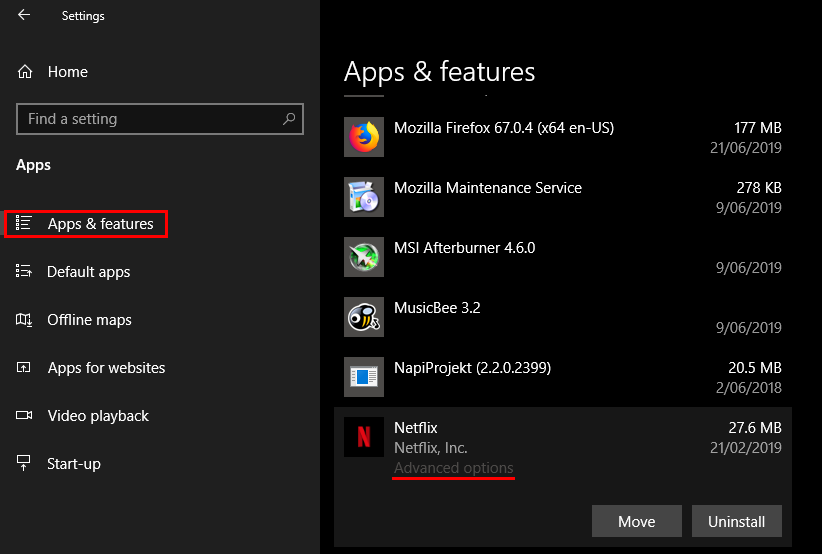The height and width of the screenshot is (554, 822).
Task: Click the Netflix, Inc. publisher text
Action: [431, 448]
